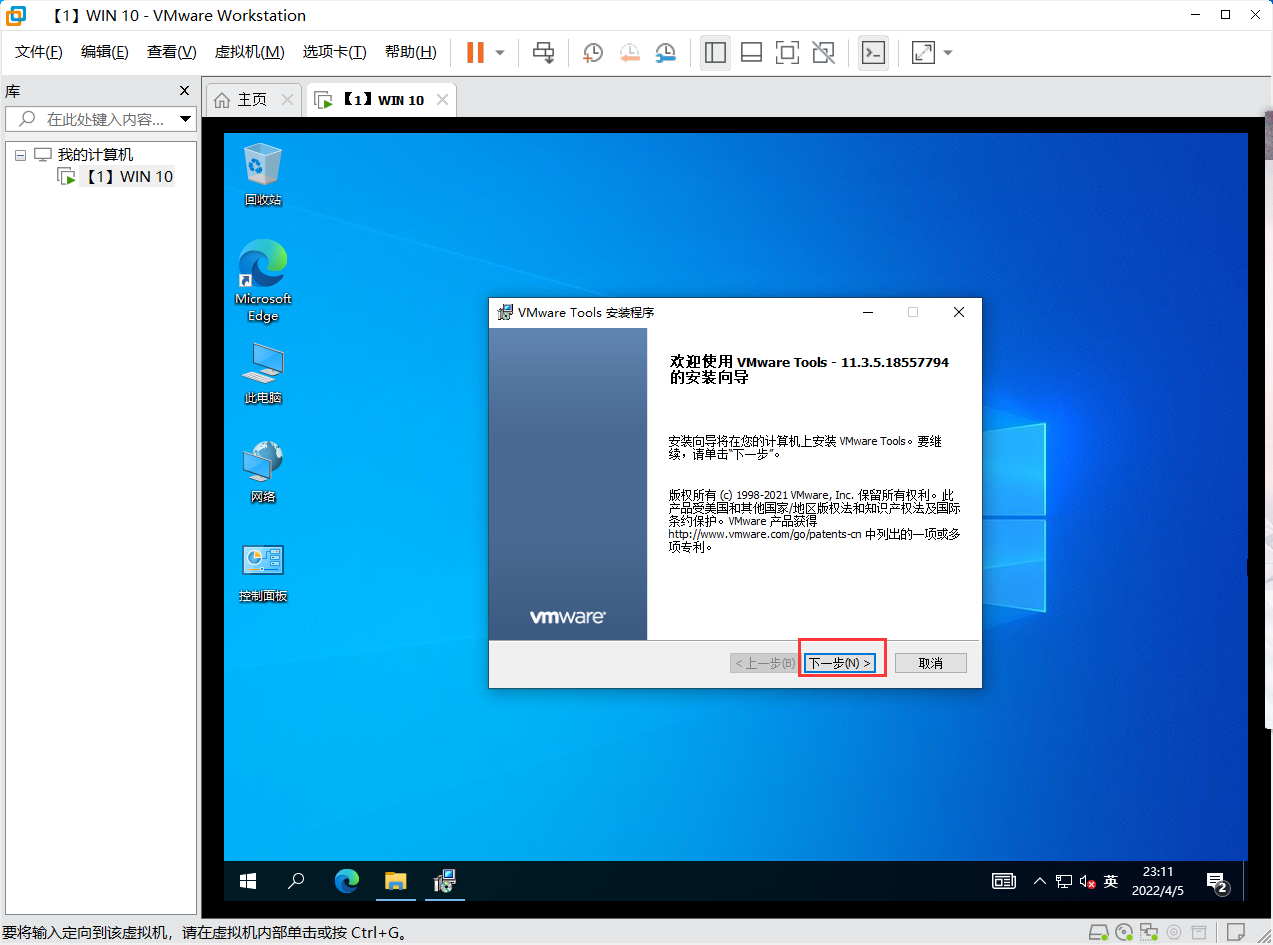The height and width of the screenshot is (945, 1273).
Task: Open the library search filter dropdown arrow
Action: pyautogui.click(x=186, y=119)
